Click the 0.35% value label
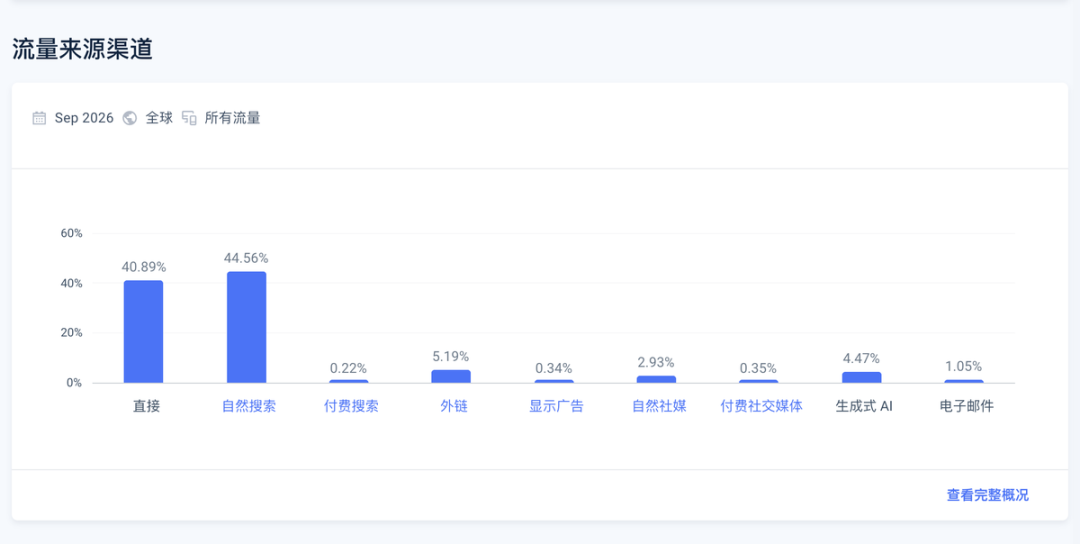The height and width of the screenshot is (544, 1080). tap(759, 368)
